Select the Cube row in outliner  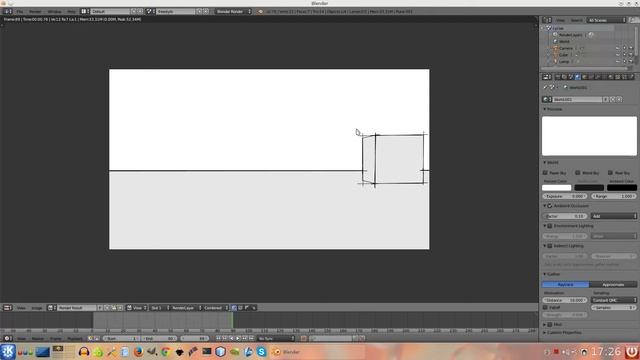(563, 55)
